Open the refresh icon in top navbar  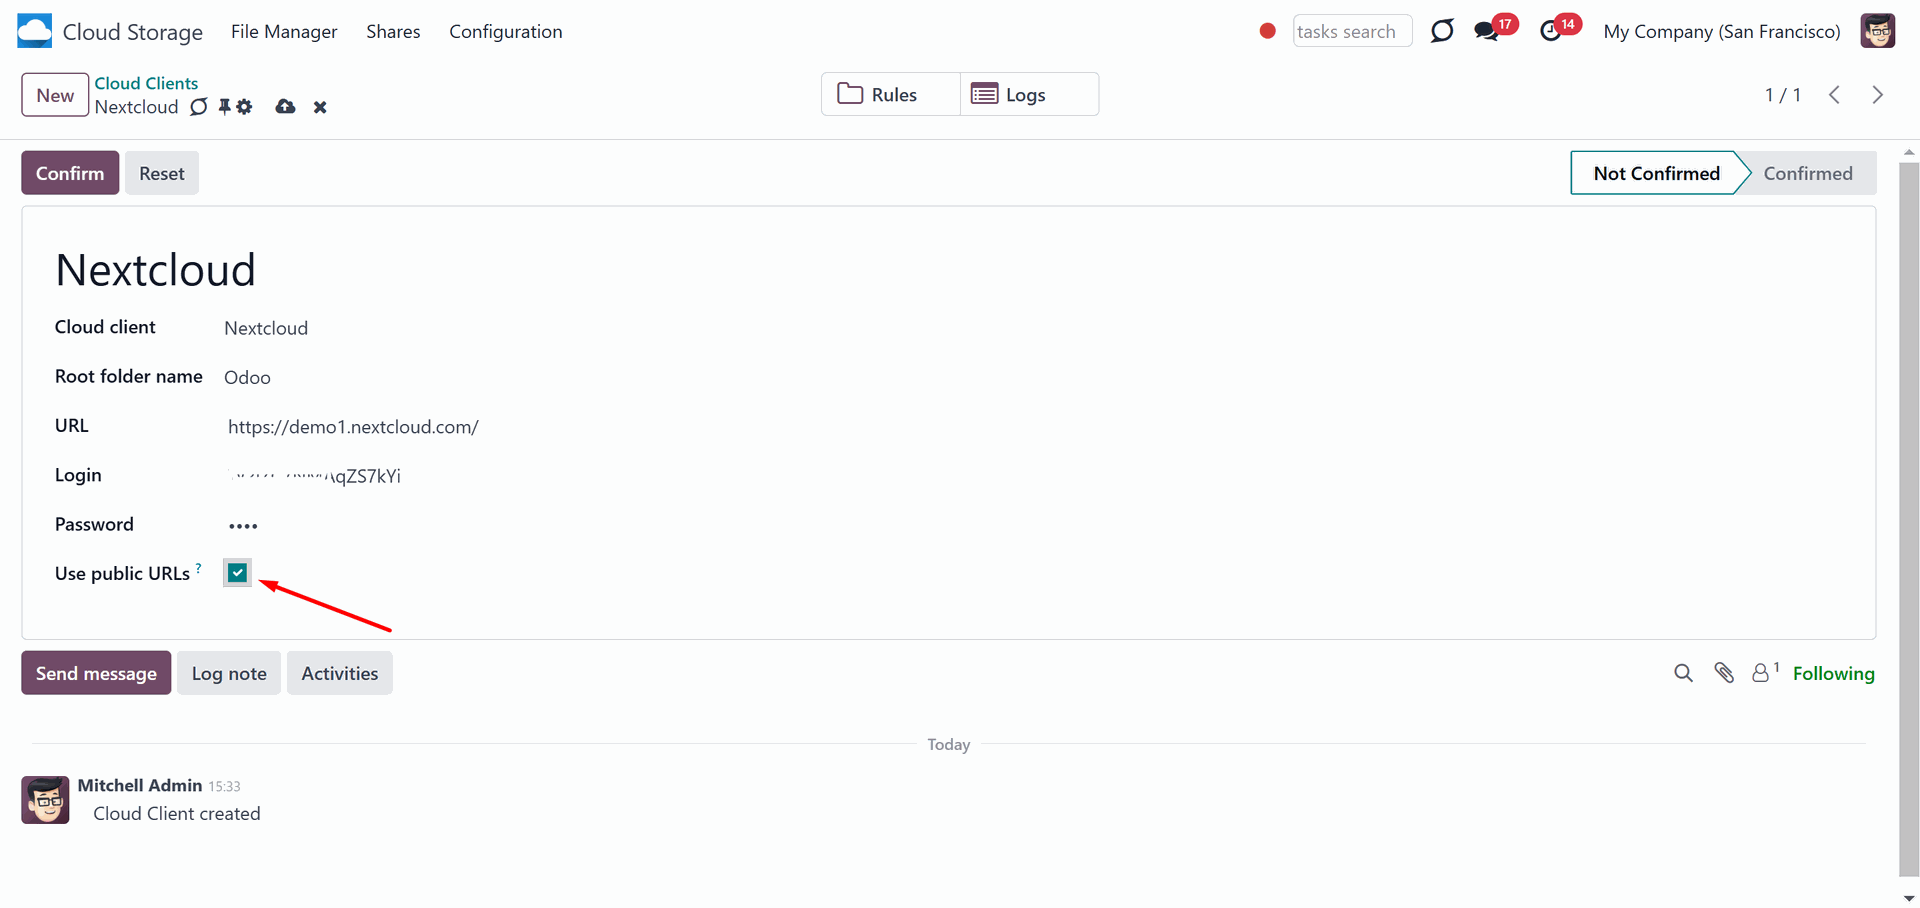tap(1442, 31)
